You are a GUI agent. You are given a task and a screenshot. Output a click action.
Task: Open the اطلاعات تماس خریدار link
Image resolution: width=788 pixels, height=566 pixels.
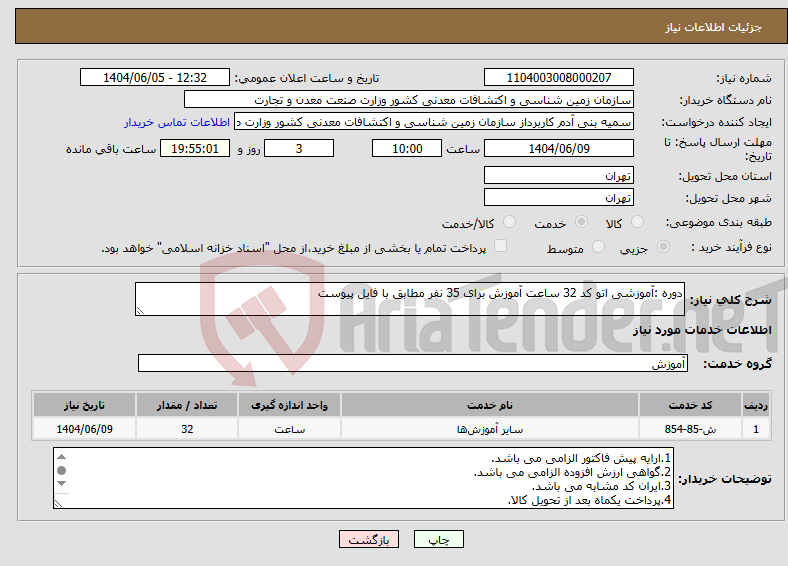(x=177, y=122)
